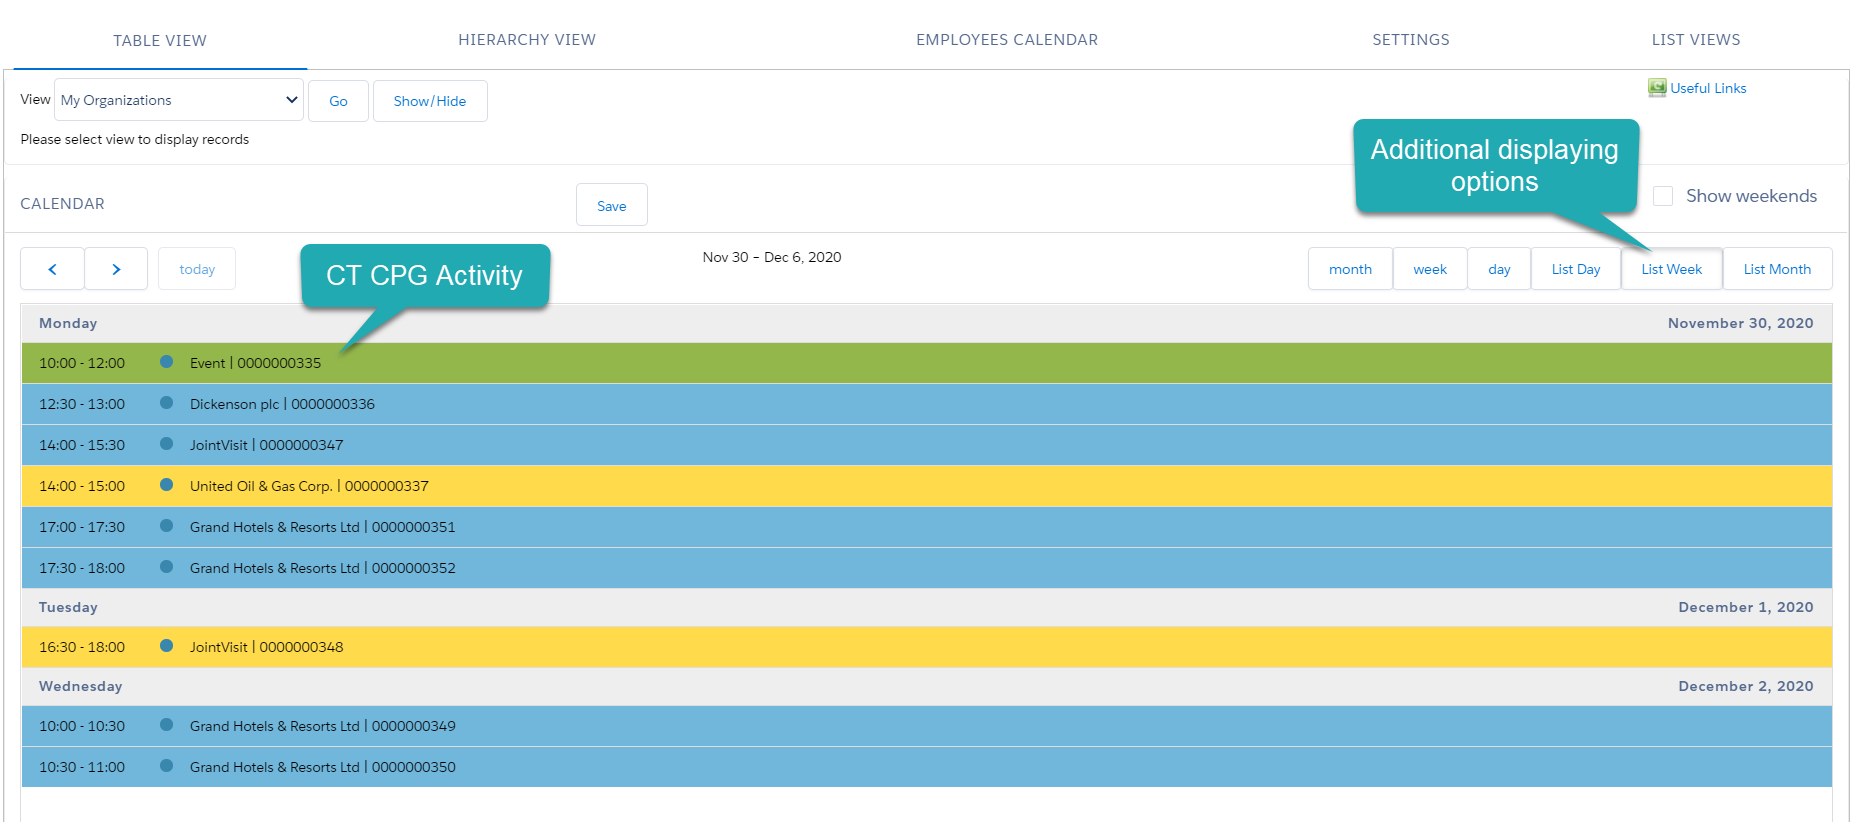Enable the Show weekends checkbox

(x=1663, y=196)
